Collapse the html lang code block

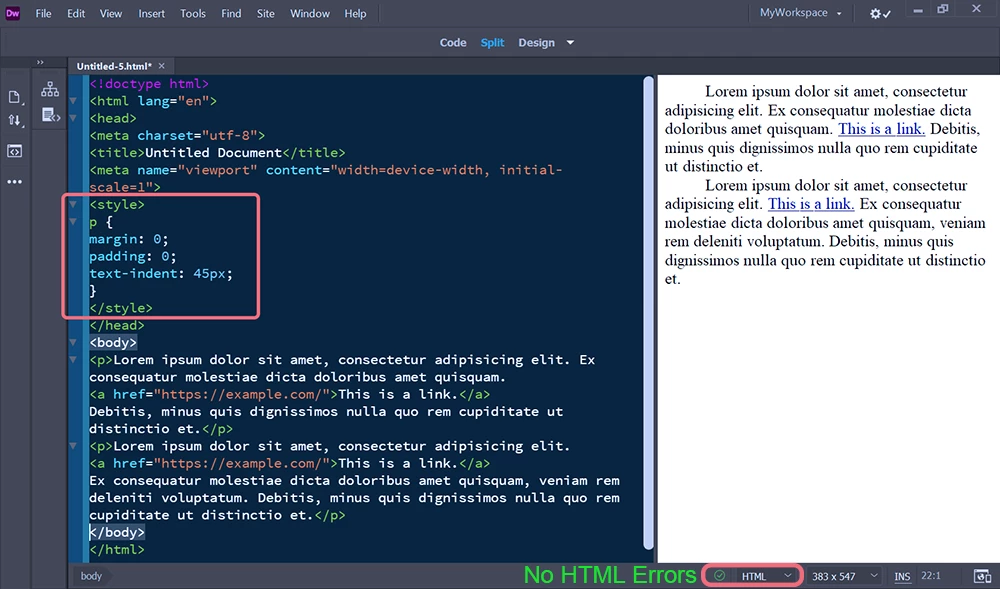click(73, 101)
